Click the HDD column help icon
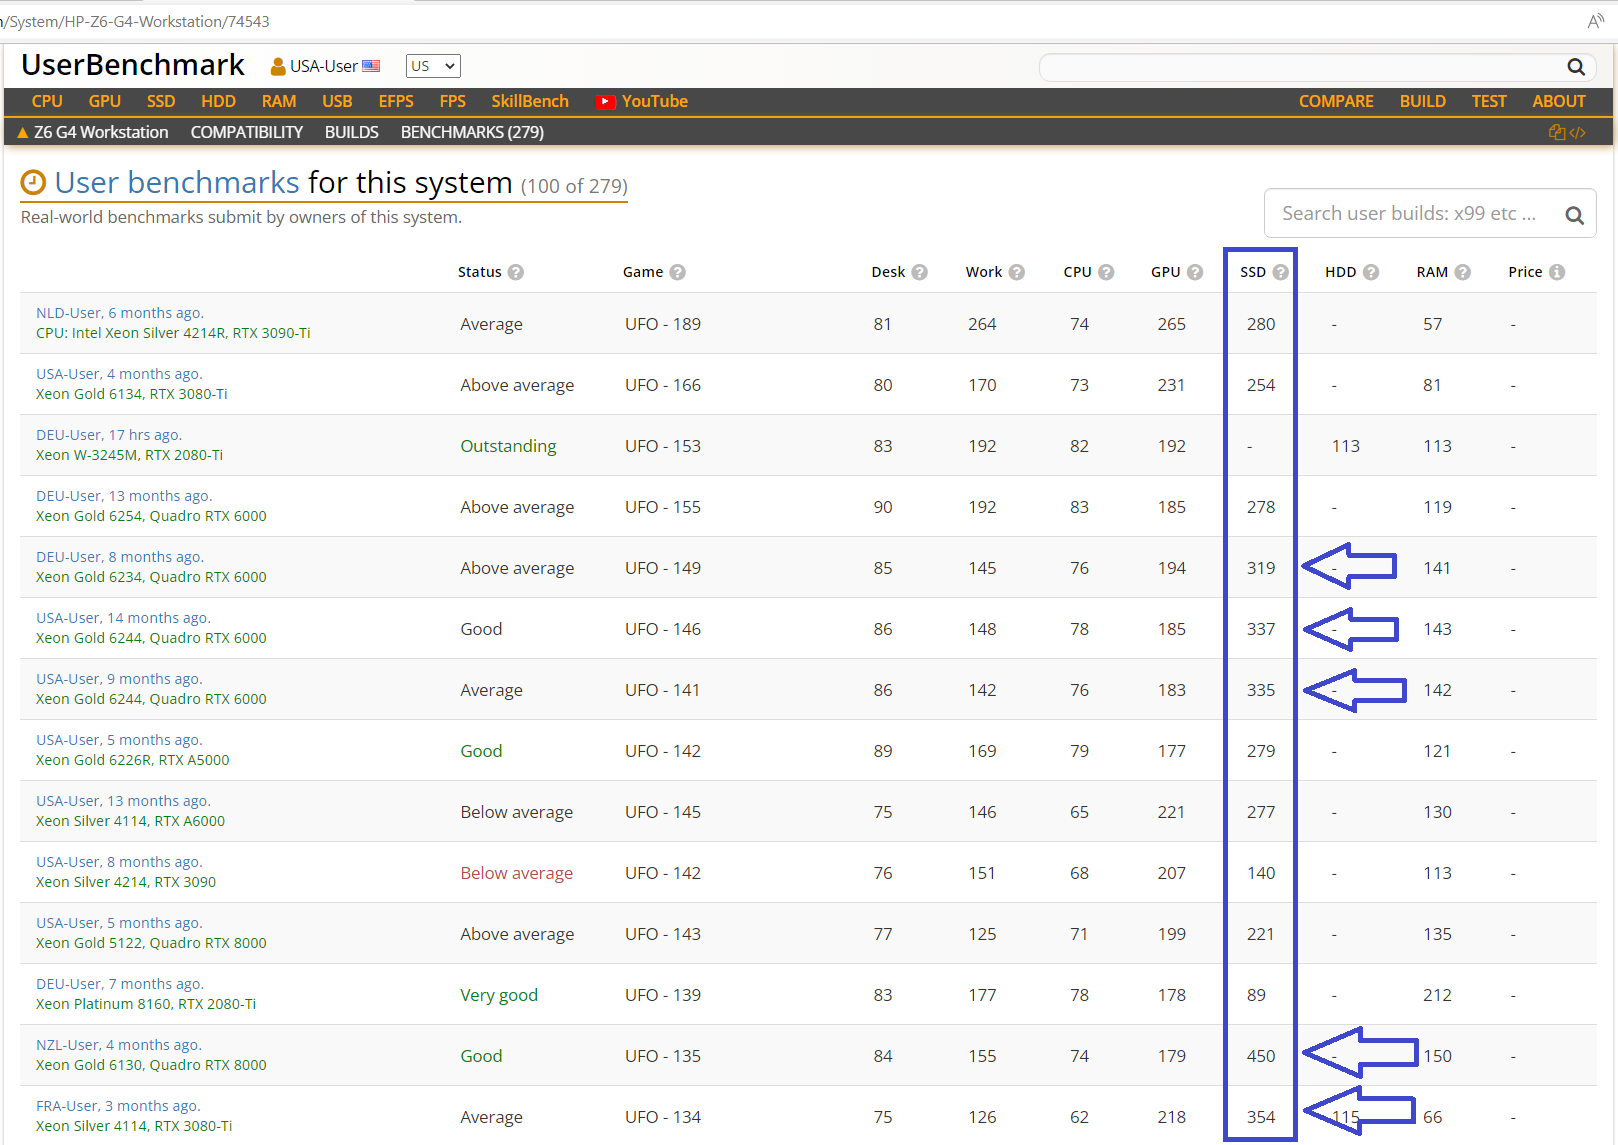Viewport: 1618px width, 1145px height. (x=1371, y=272)
